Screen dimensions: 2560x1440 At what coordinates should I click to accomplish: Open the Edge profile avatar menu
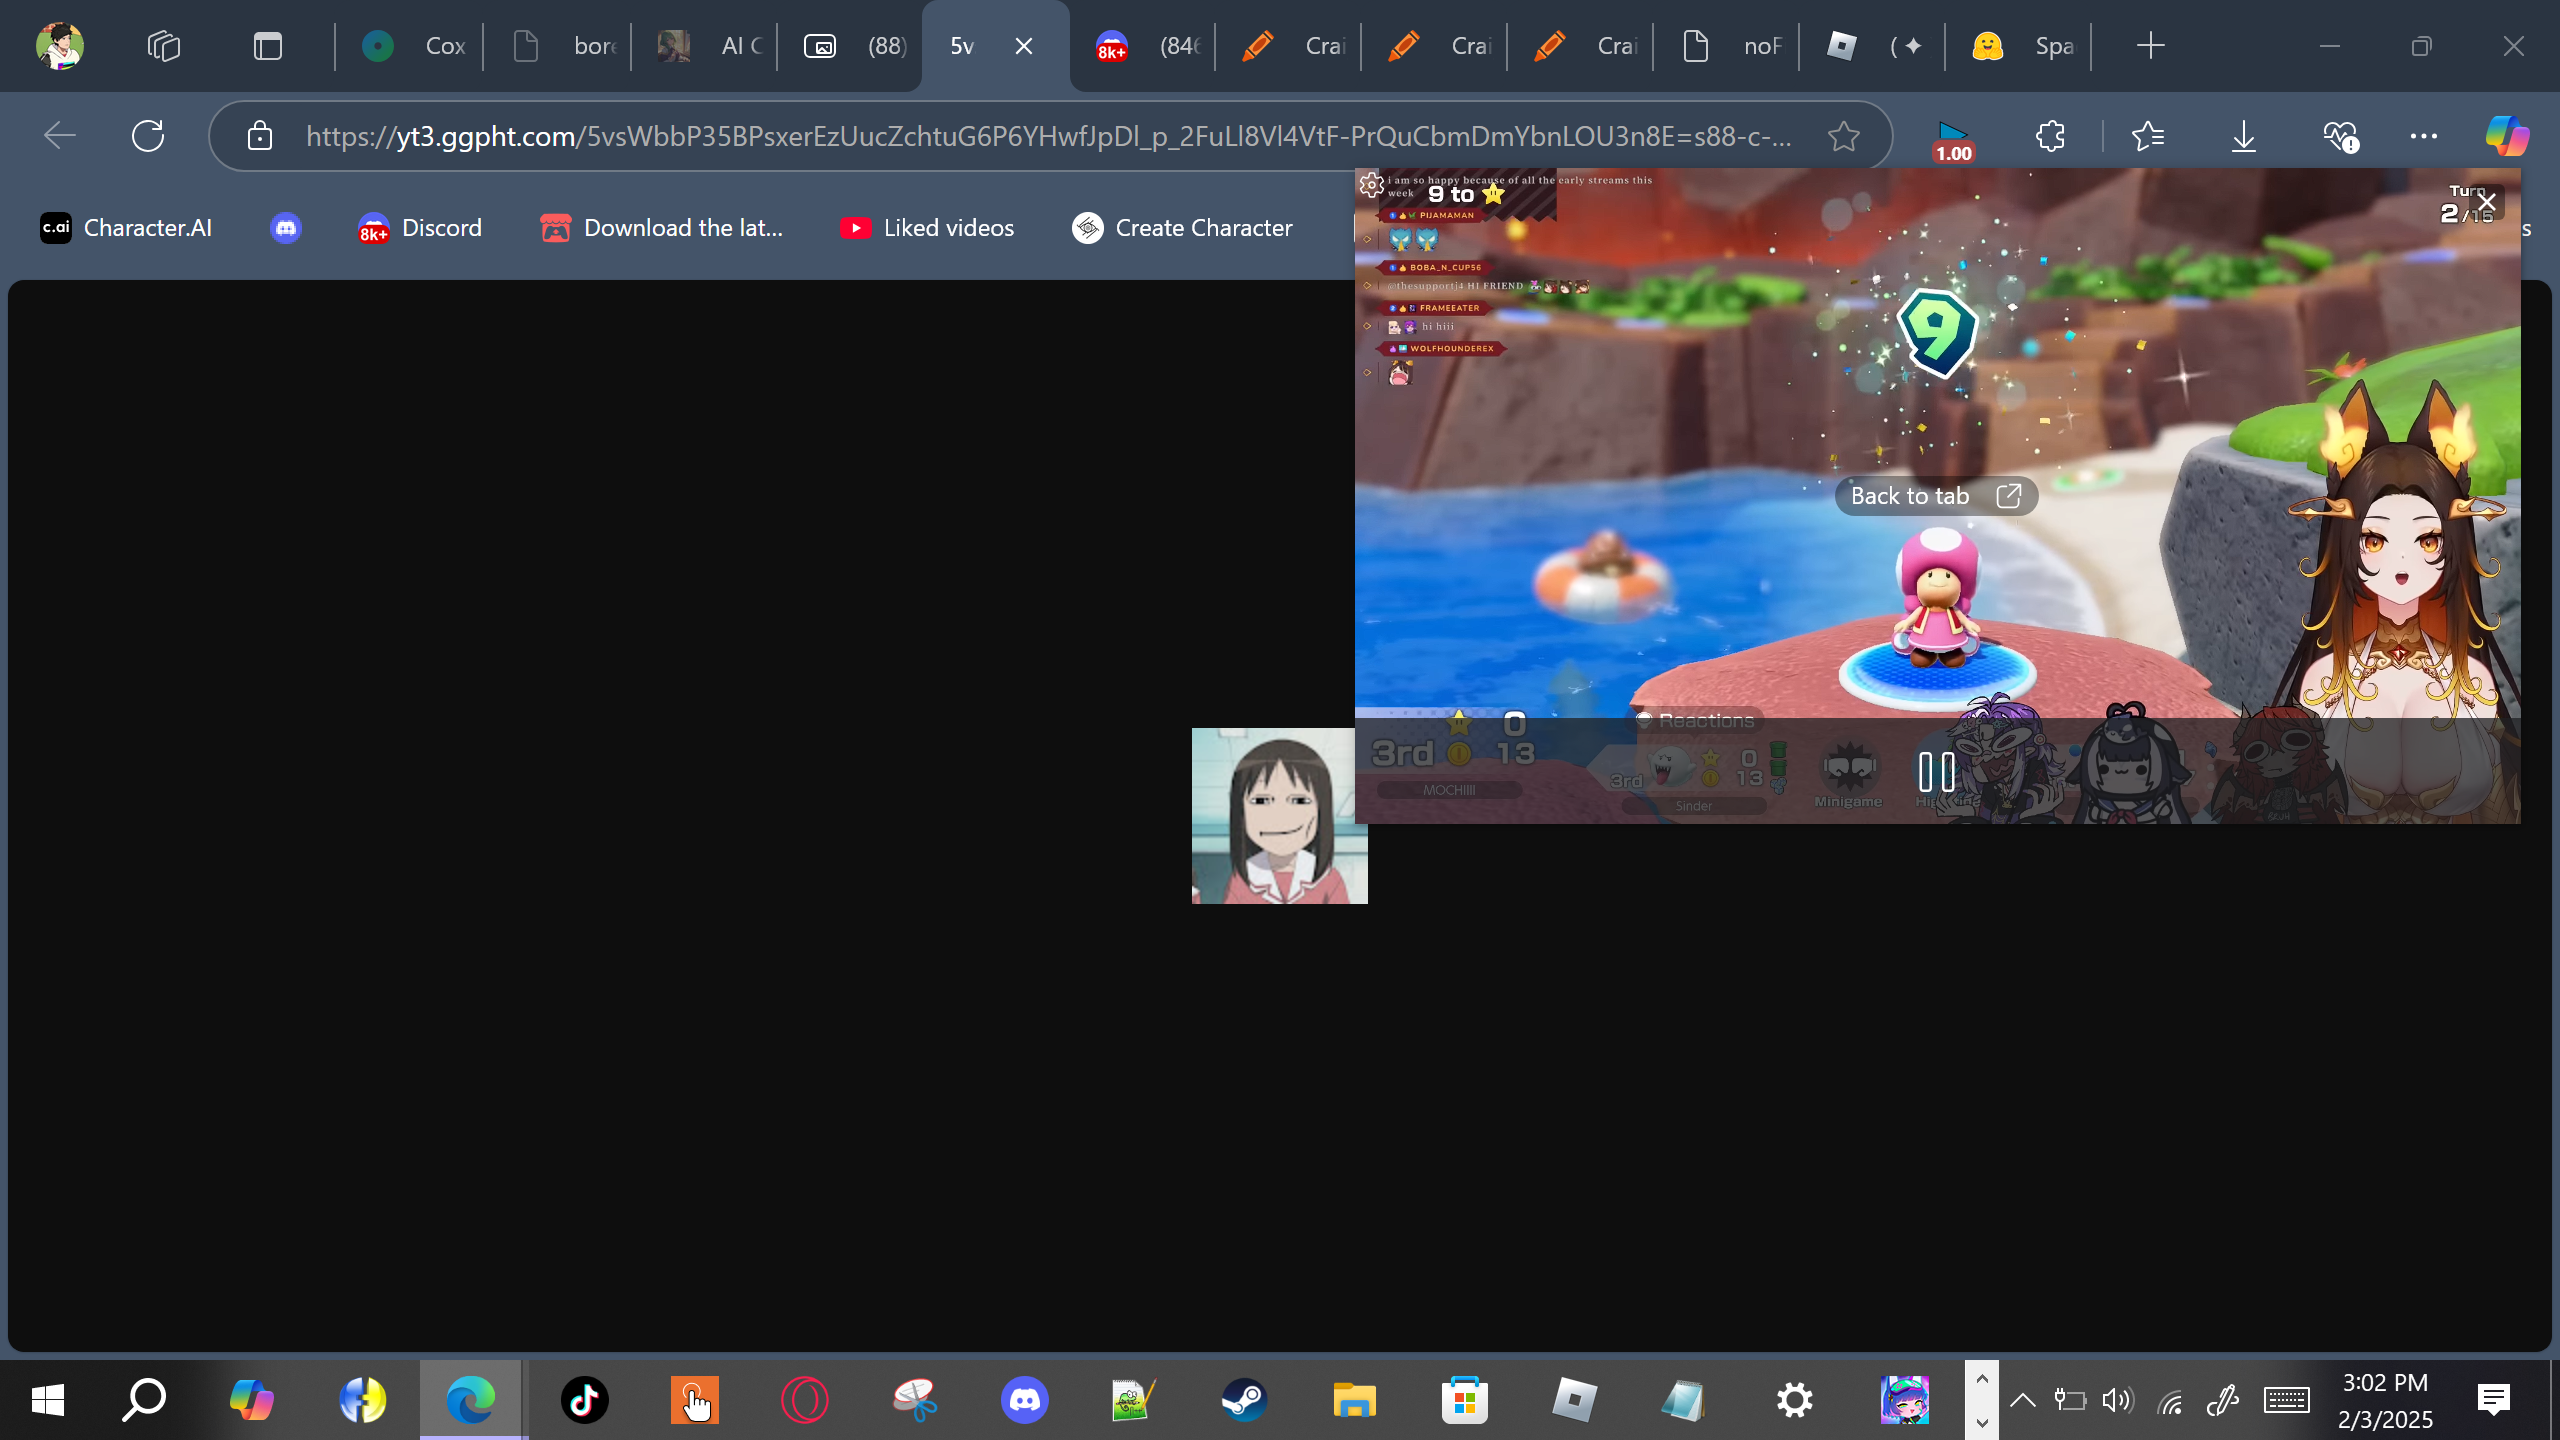point(60,46)
